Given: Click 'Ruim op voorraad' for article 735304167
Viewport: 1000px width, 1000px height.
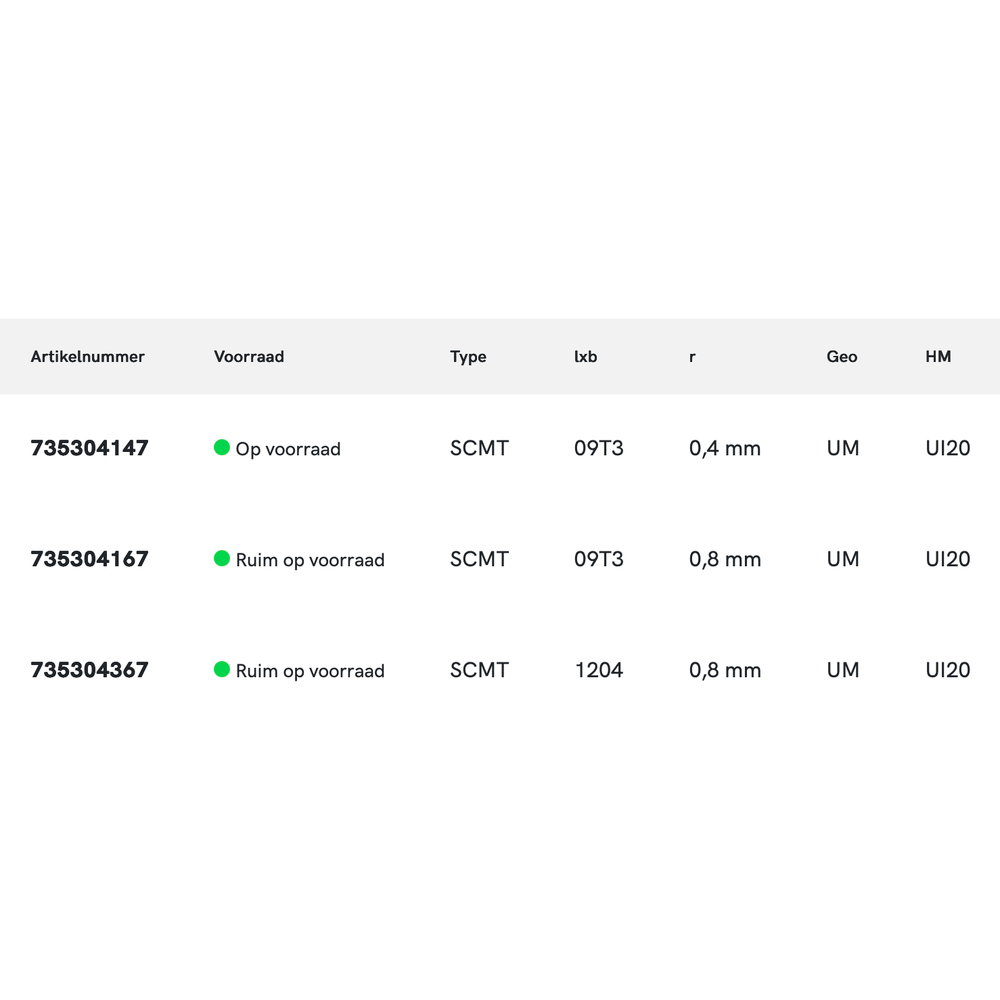Looking at the screenshot, I should click(310, 560).
